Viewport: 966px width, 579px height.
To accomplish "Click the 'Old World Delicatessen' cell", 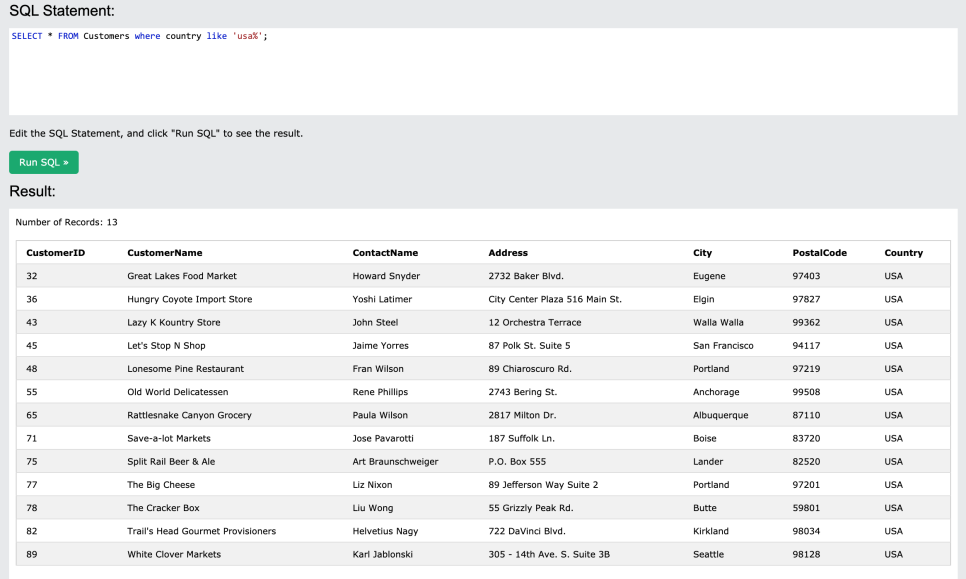I will (x=177, y=392).
